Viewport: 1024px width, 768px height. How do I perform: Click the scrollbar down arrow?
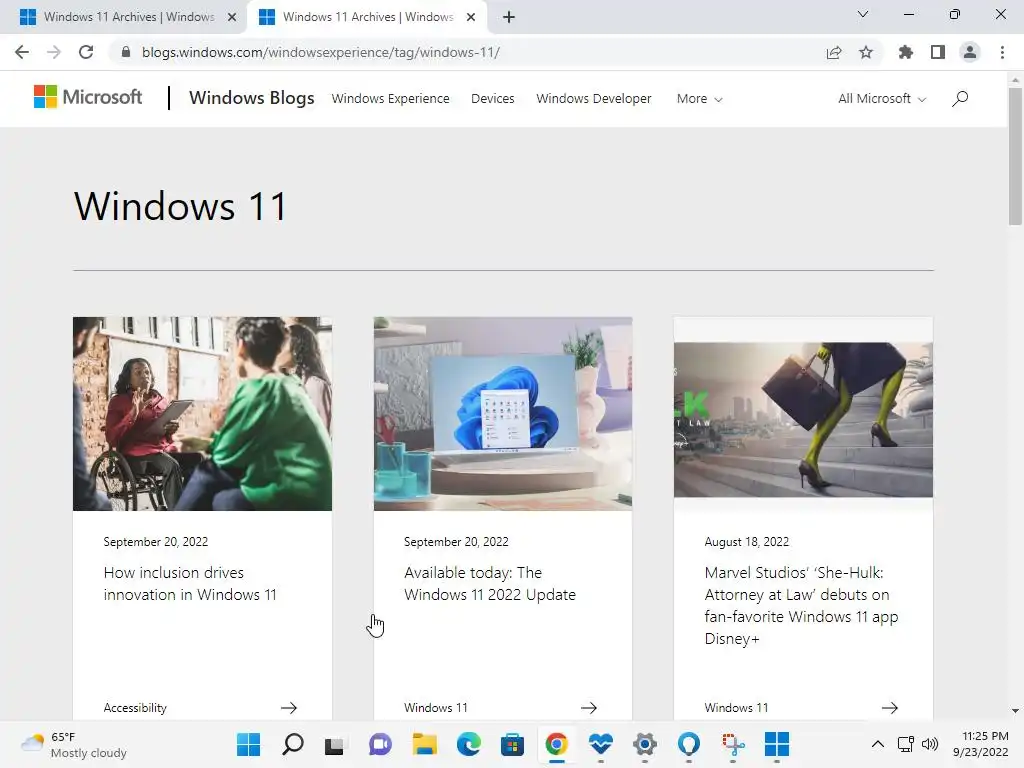pos(1015,711)
